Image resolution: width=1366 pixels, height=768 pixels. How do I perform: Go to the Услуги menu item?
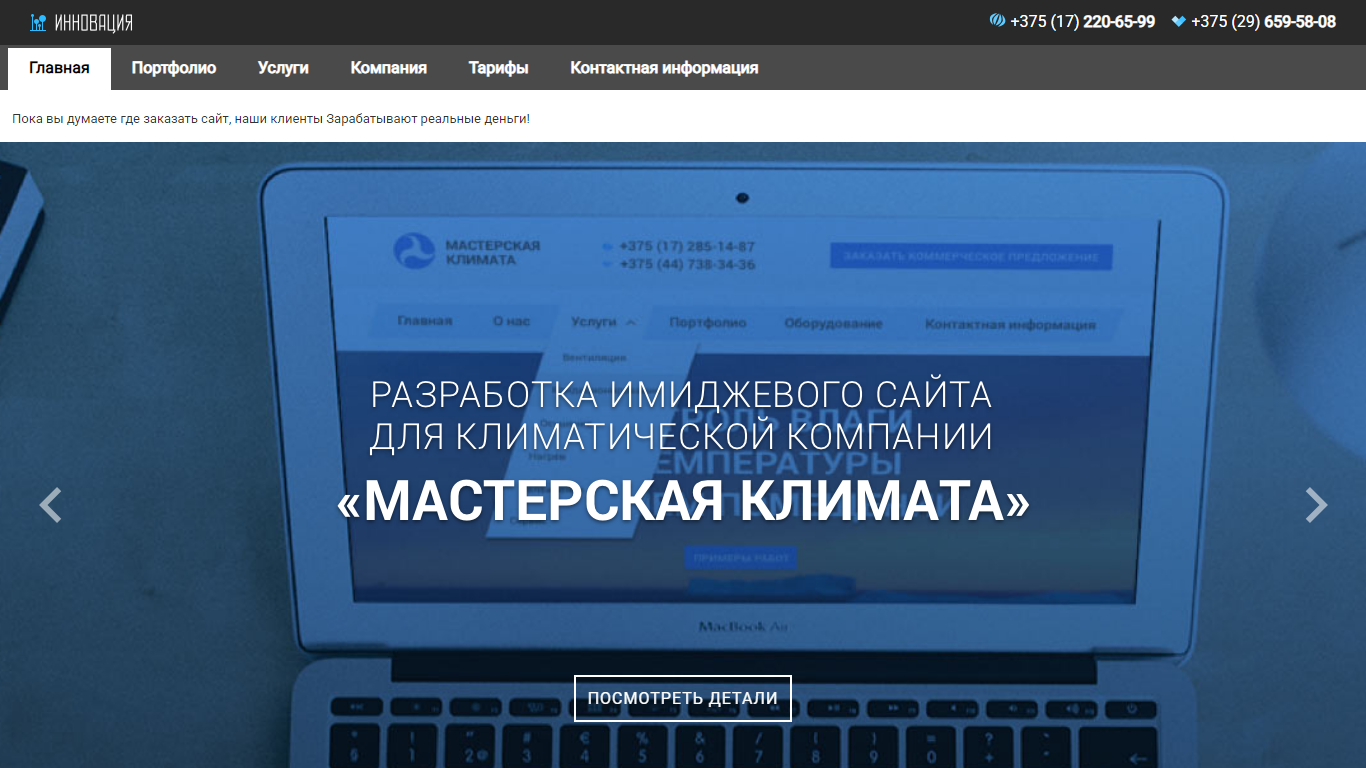pos(283,68)
